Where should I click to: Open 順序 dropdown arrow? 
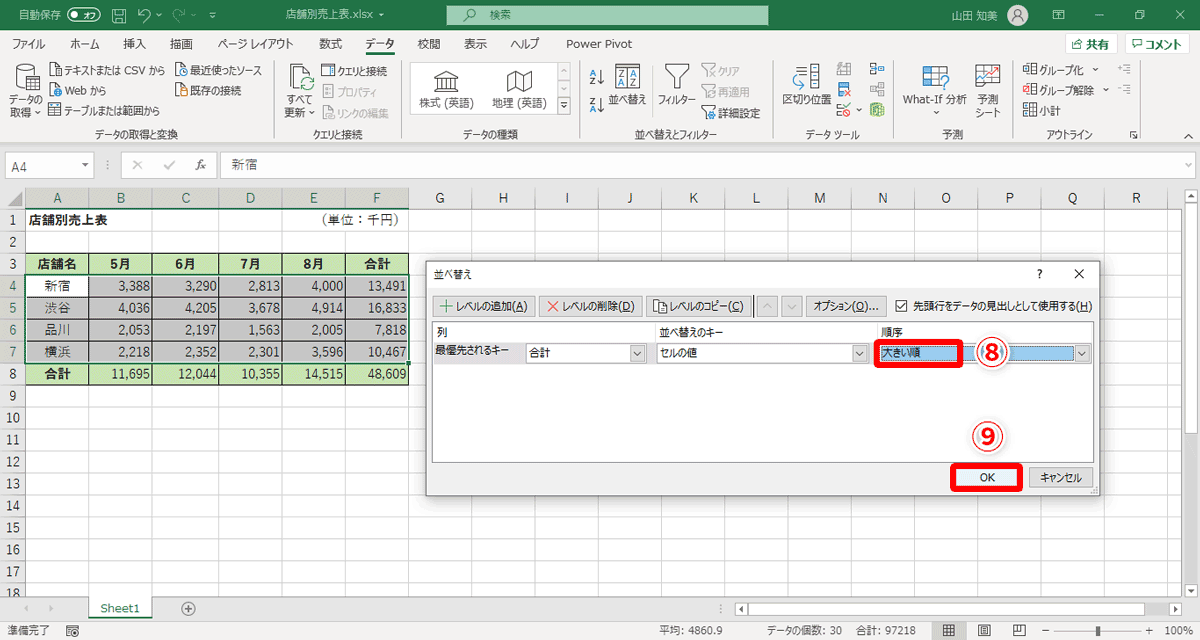click(1082, 353)
